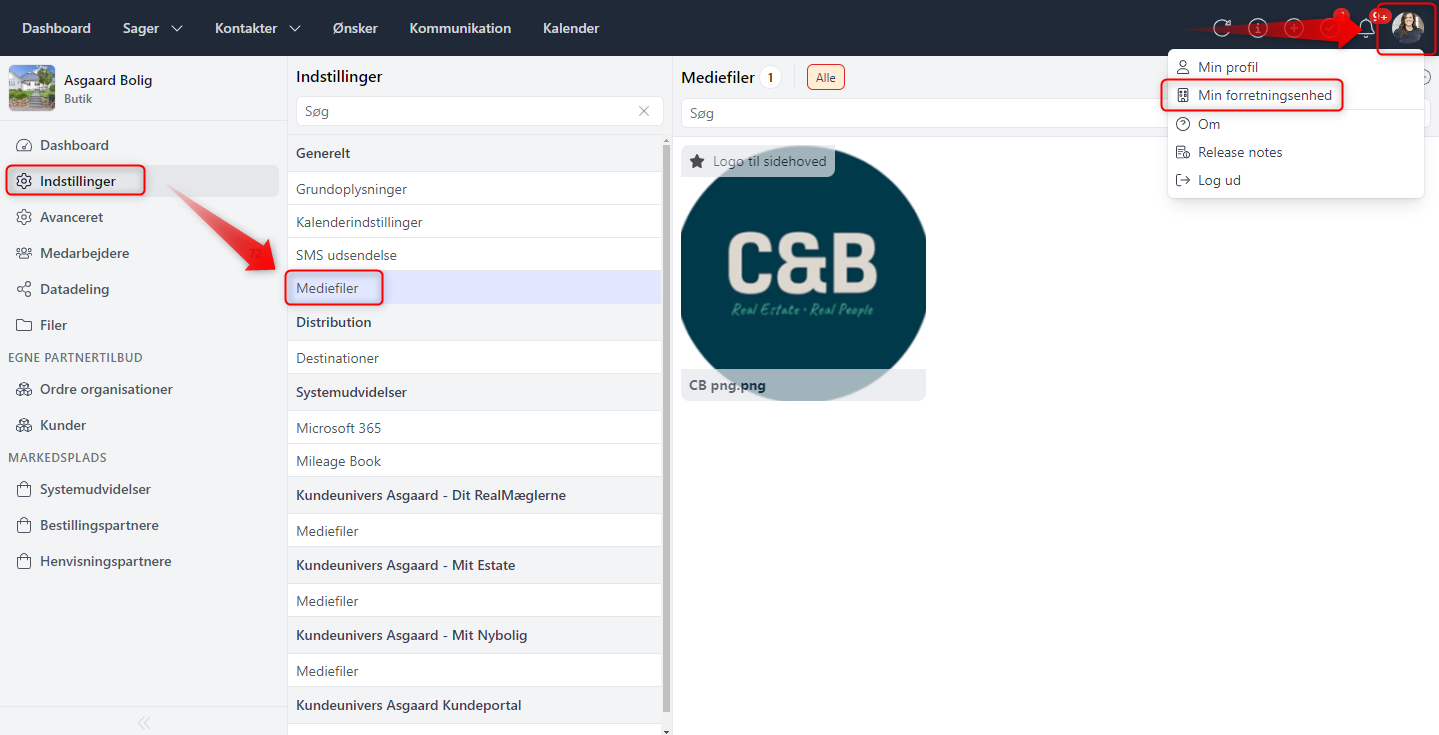
Task: Click the file name CB png.png
Action: [x=728, y=385]
